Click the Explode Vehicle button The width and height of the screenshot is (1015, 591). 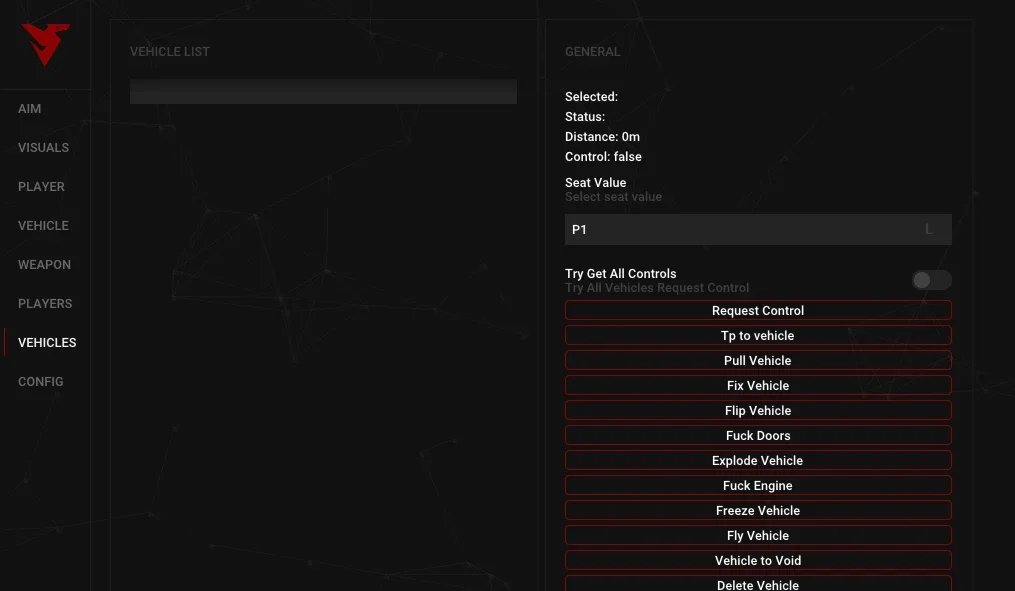tap(758, 460)
